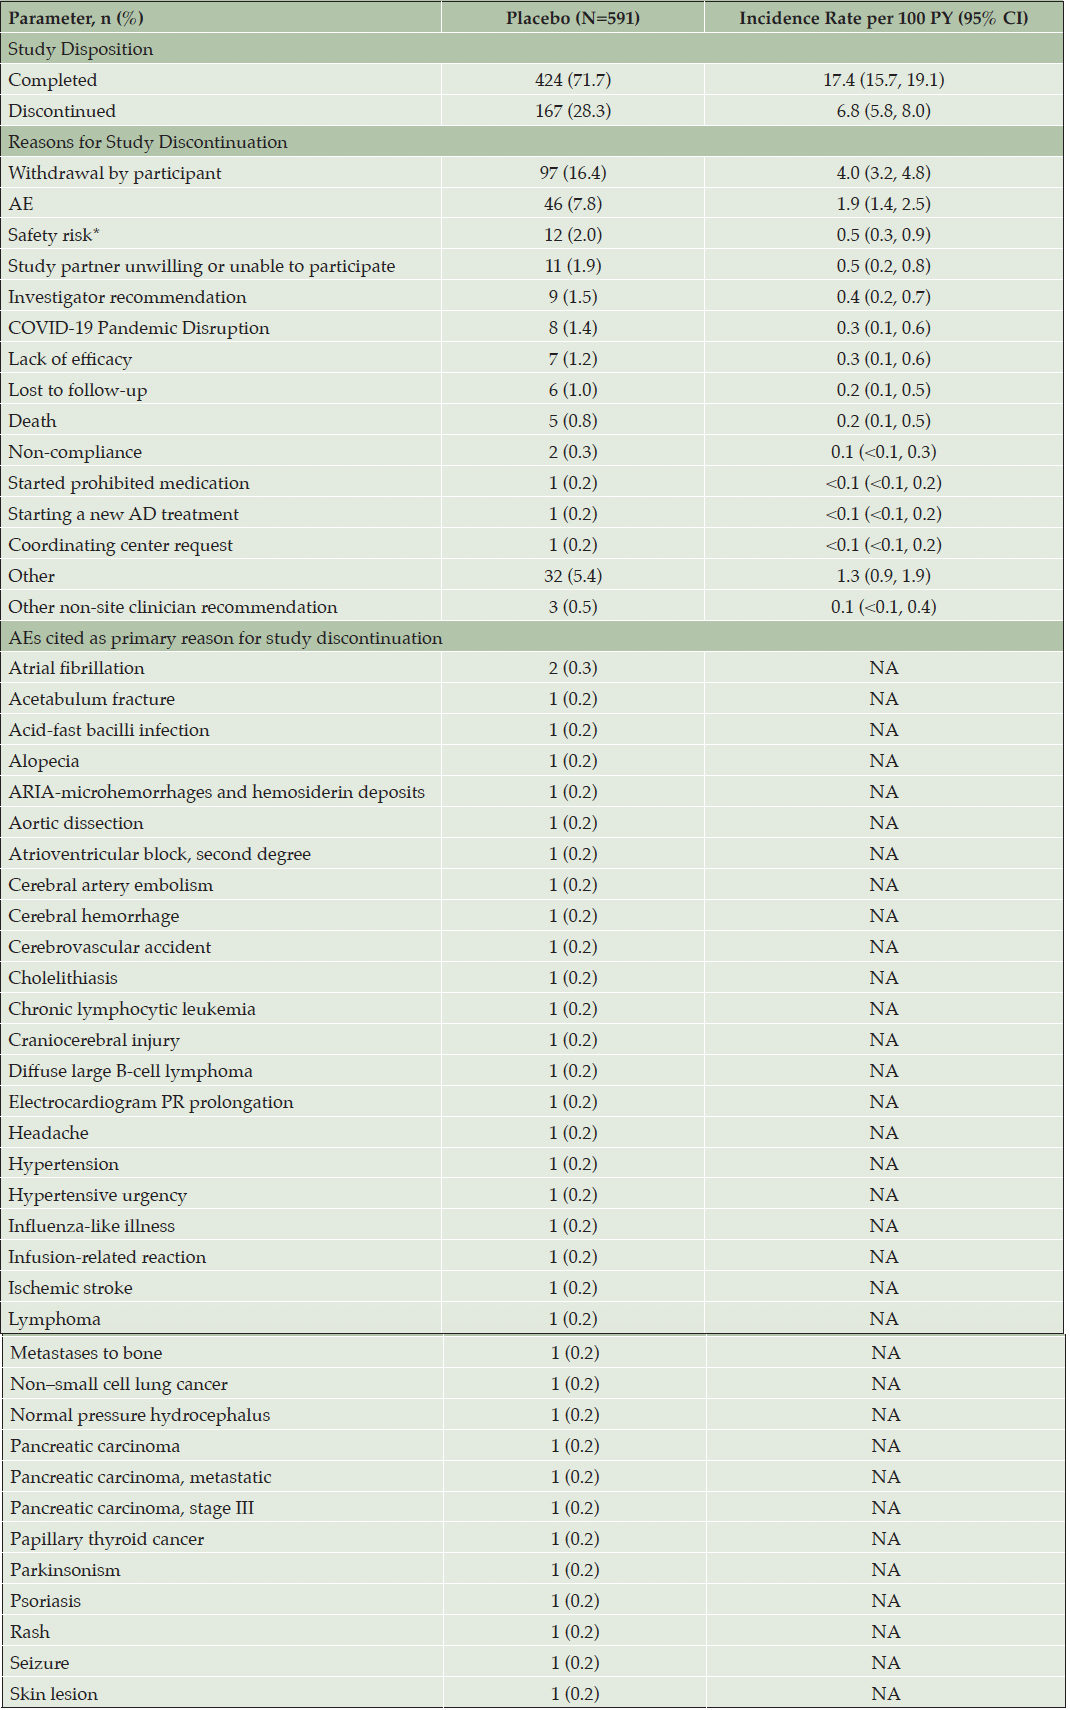Select the 'Atrial fibrillation' row label
This screenshot has height=1710, width=1070.
[x=77, y=668]
